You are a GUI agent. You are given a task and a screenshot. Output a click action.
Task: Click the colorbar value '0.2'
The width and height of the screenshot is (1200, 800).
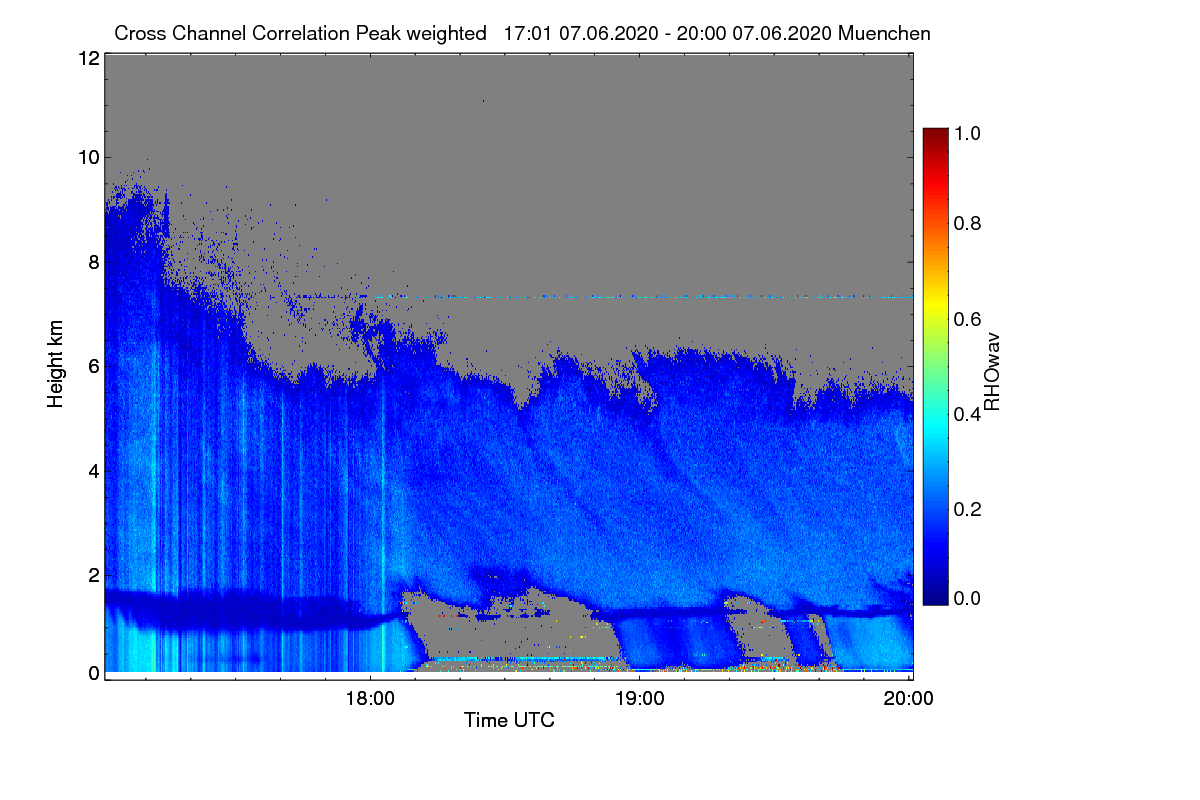tap(968, 509)
